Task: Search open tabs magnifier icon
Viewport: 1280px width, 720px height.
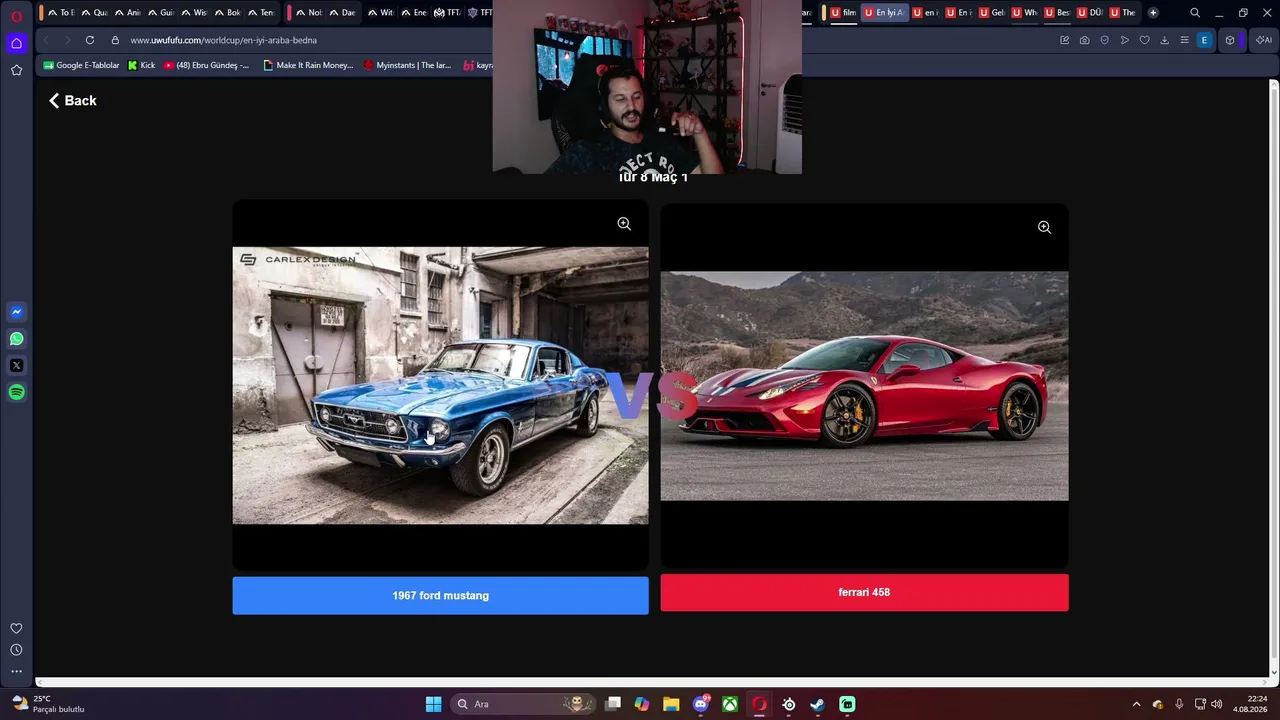Action: [x=1195, y=13]
